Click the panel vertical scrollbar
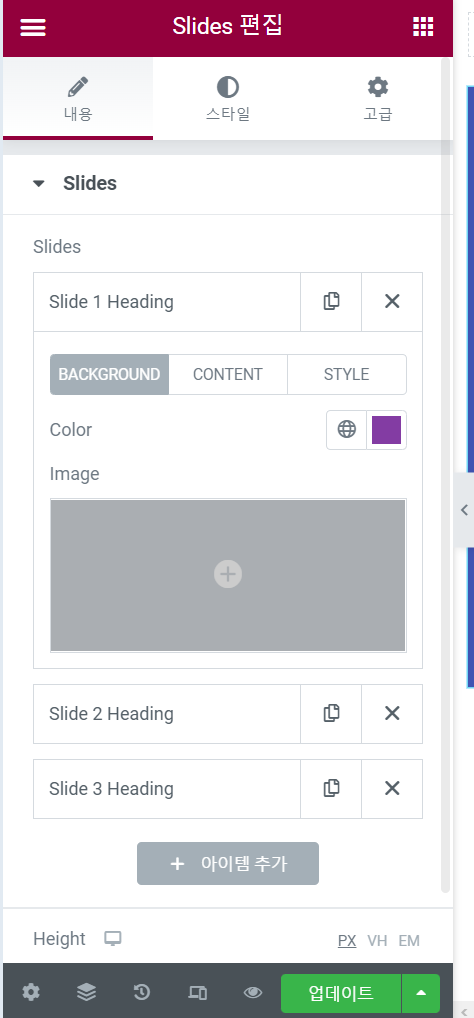 [x=445, y=474]
